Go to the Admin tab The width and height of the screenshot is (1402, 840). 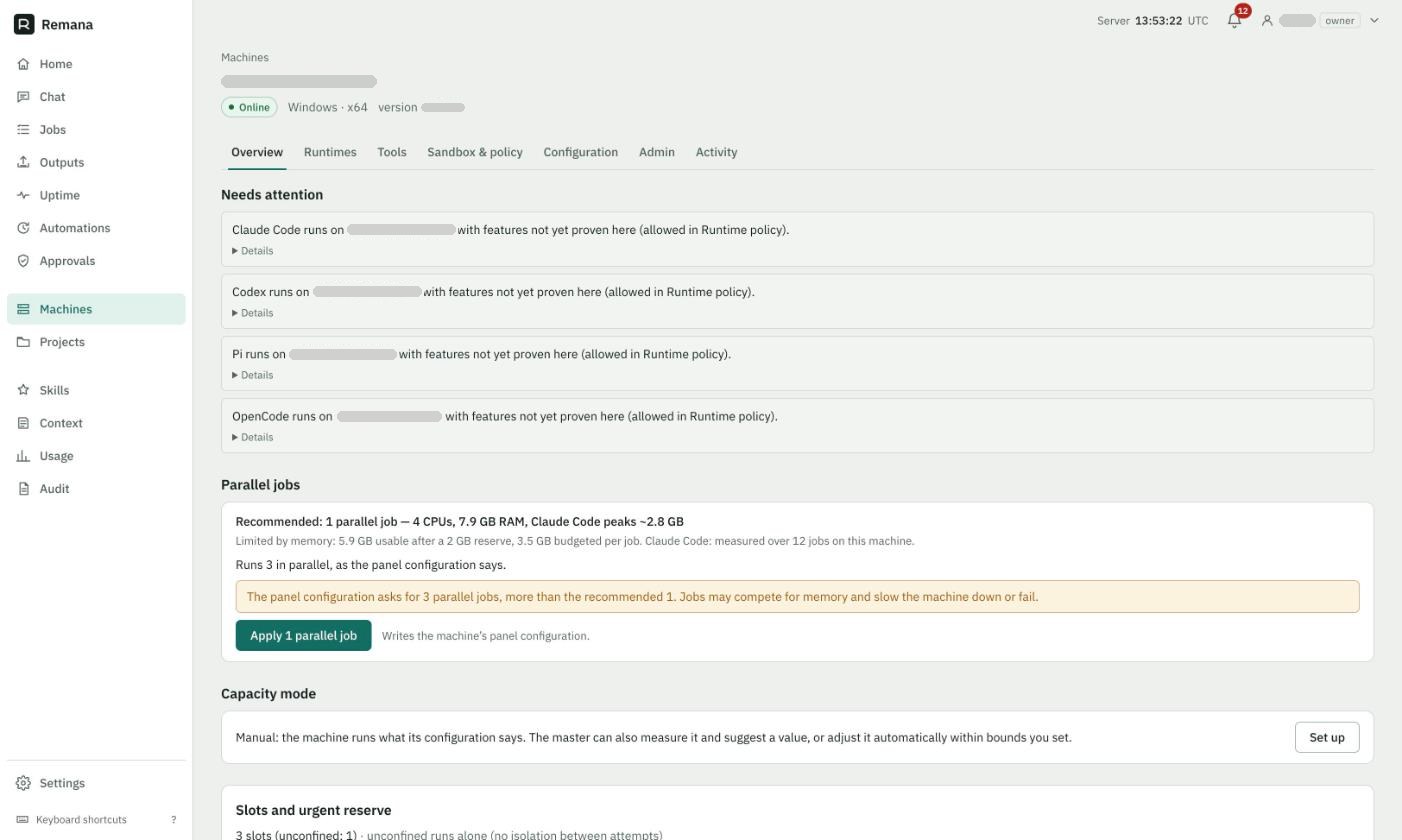(x=657, y=152)
